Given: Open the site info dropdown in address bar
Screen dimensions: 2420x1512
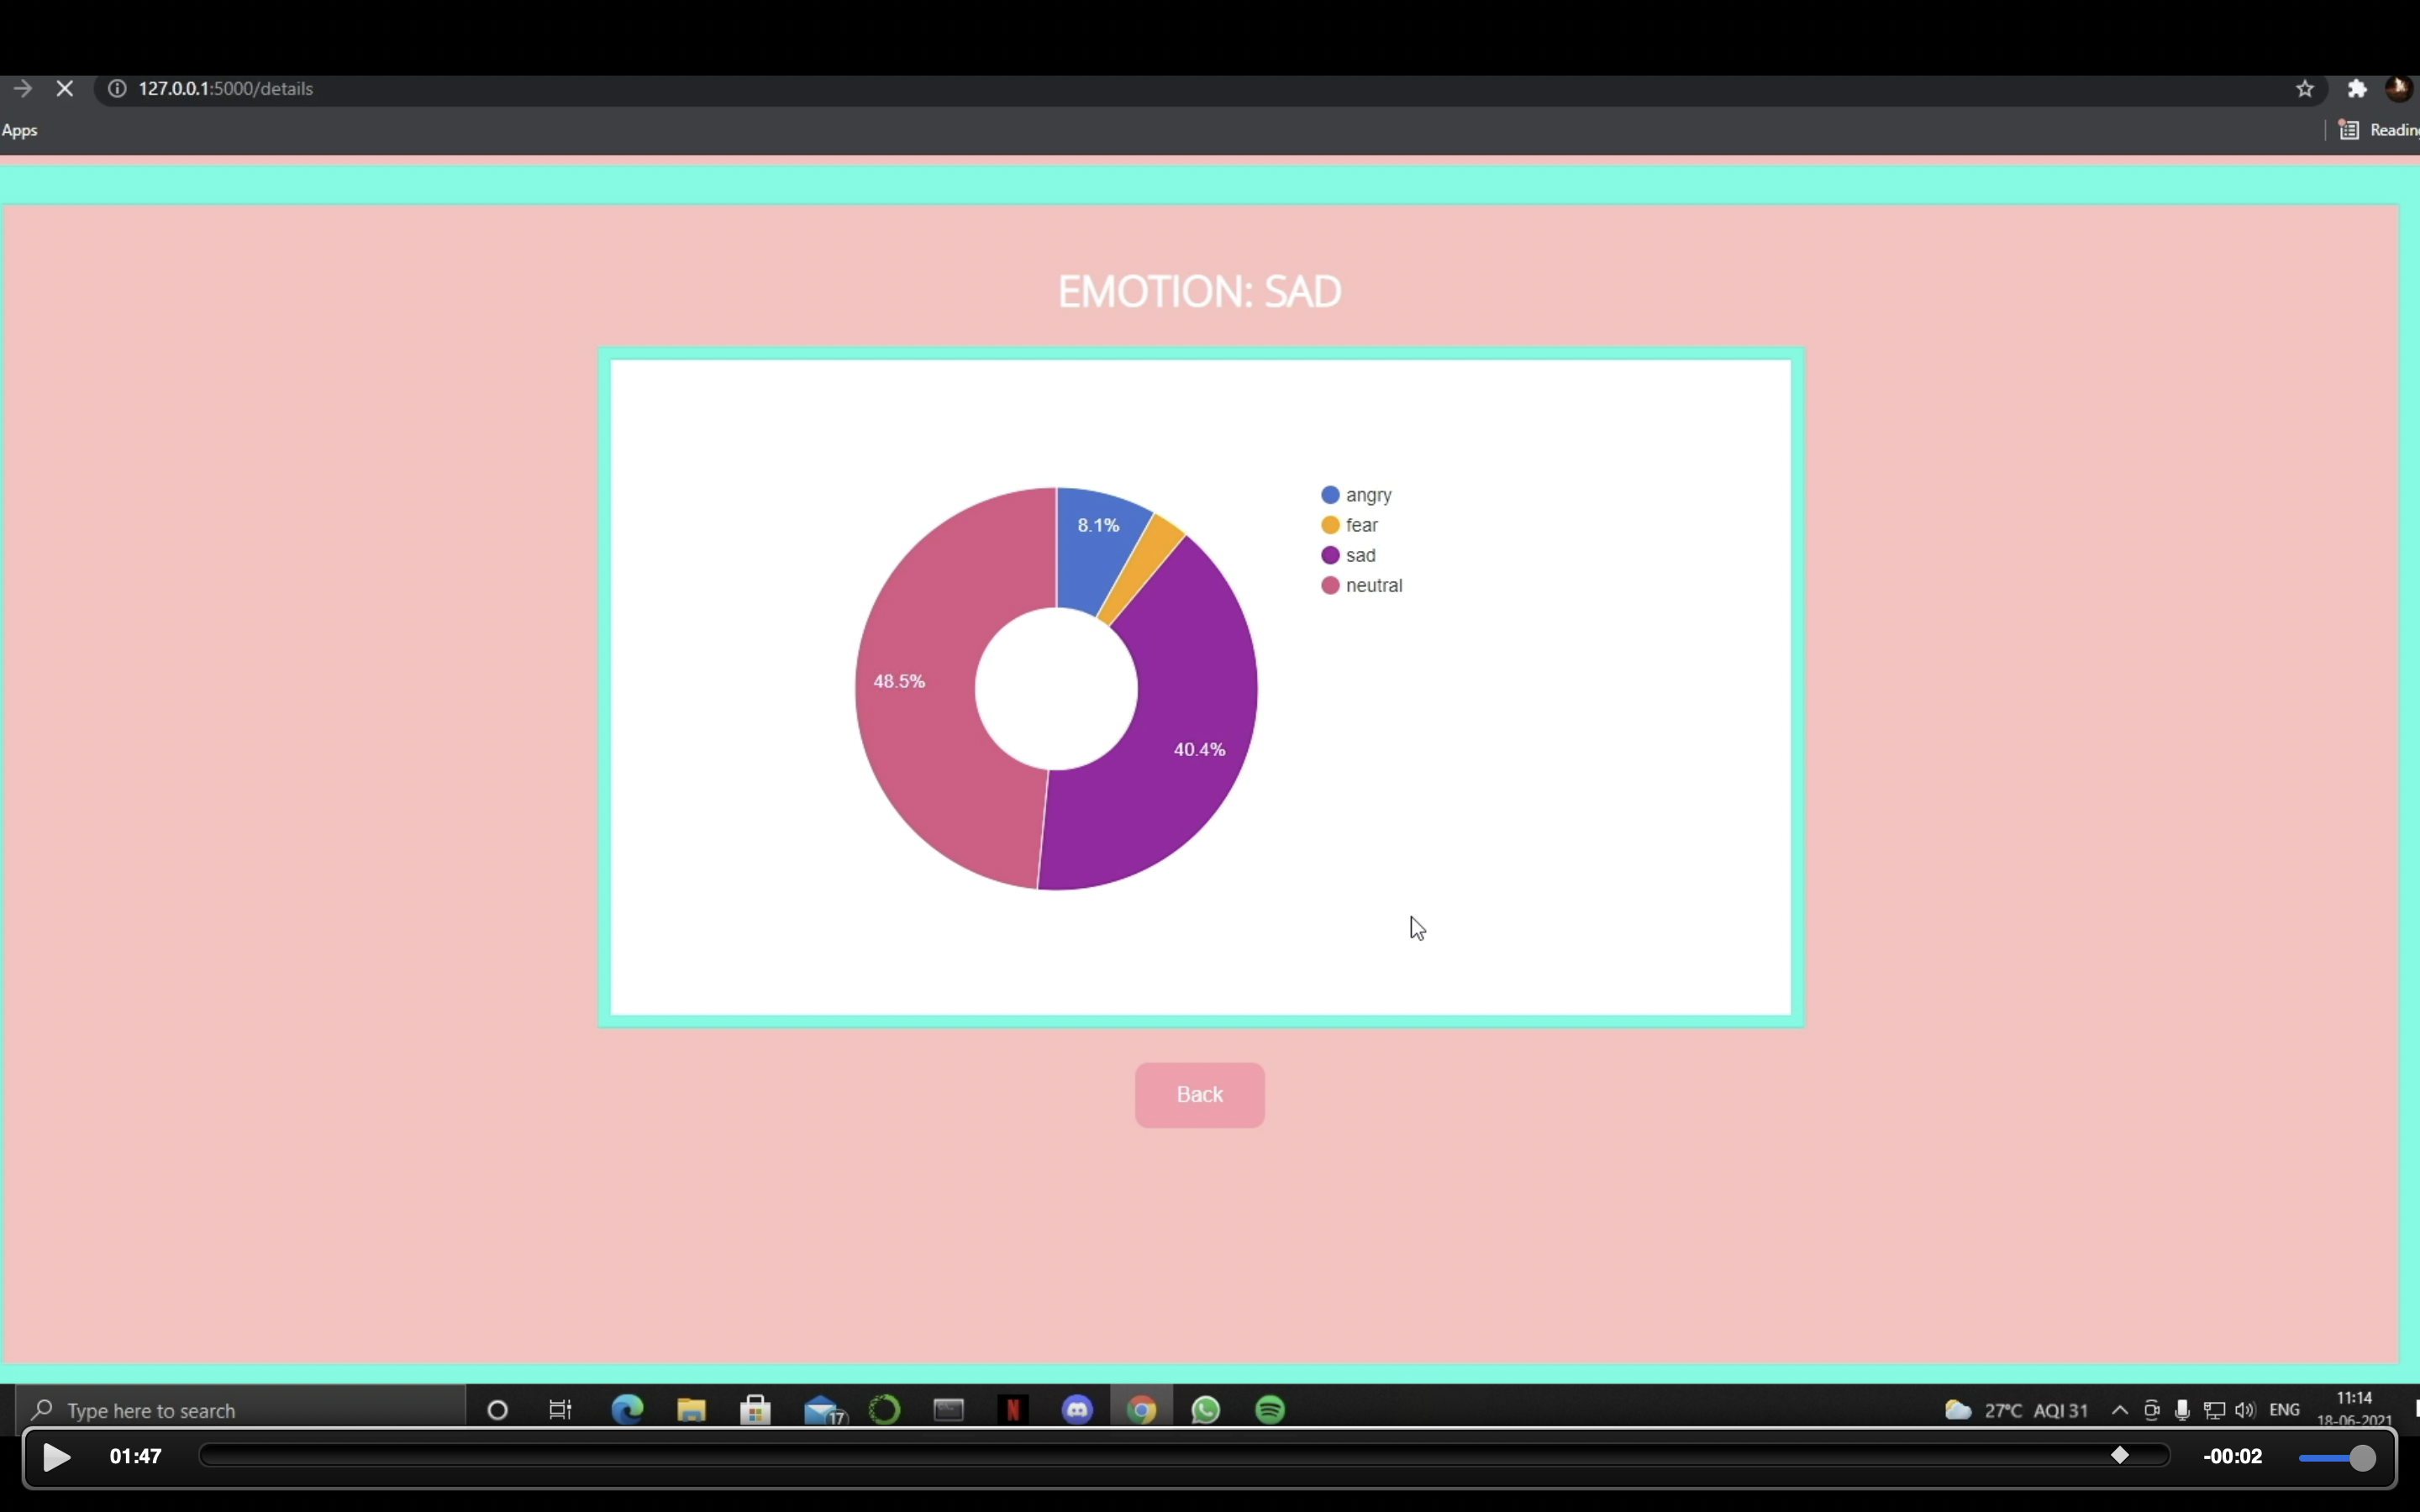Looking at the screenshot, I should click(117, 88).
